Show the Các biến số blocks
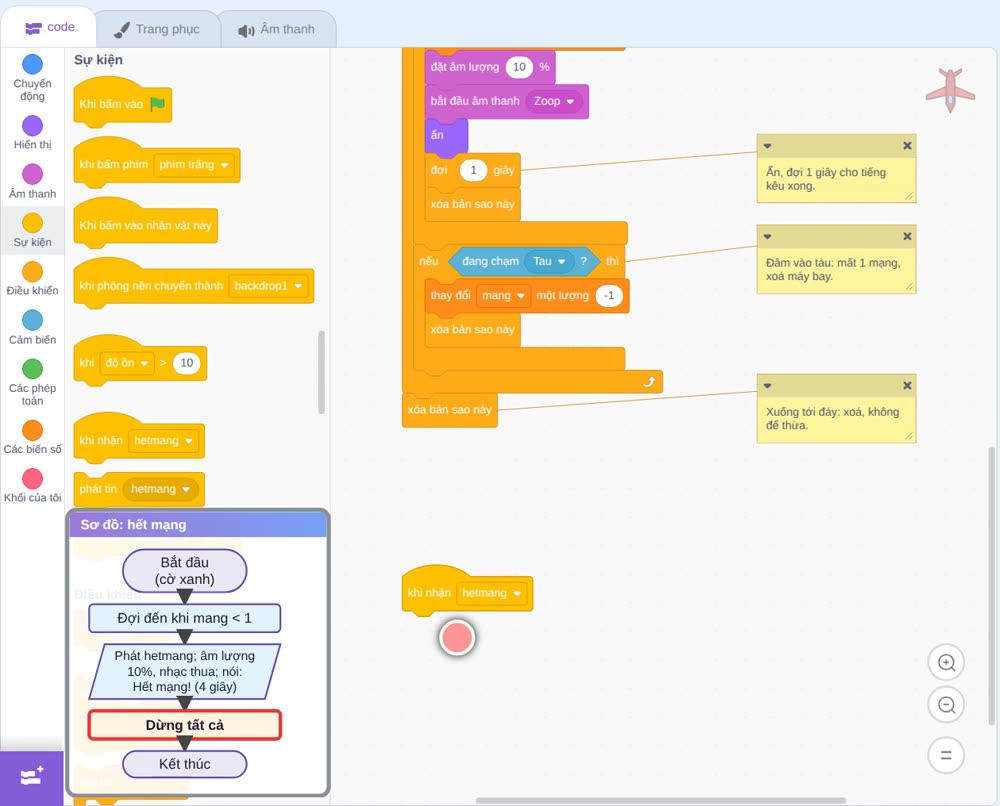 [33, 437]
